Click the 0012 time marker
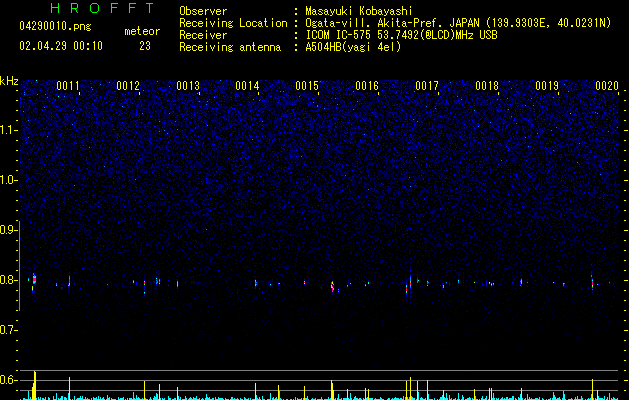The image size is (629, 400). (128, 86)
